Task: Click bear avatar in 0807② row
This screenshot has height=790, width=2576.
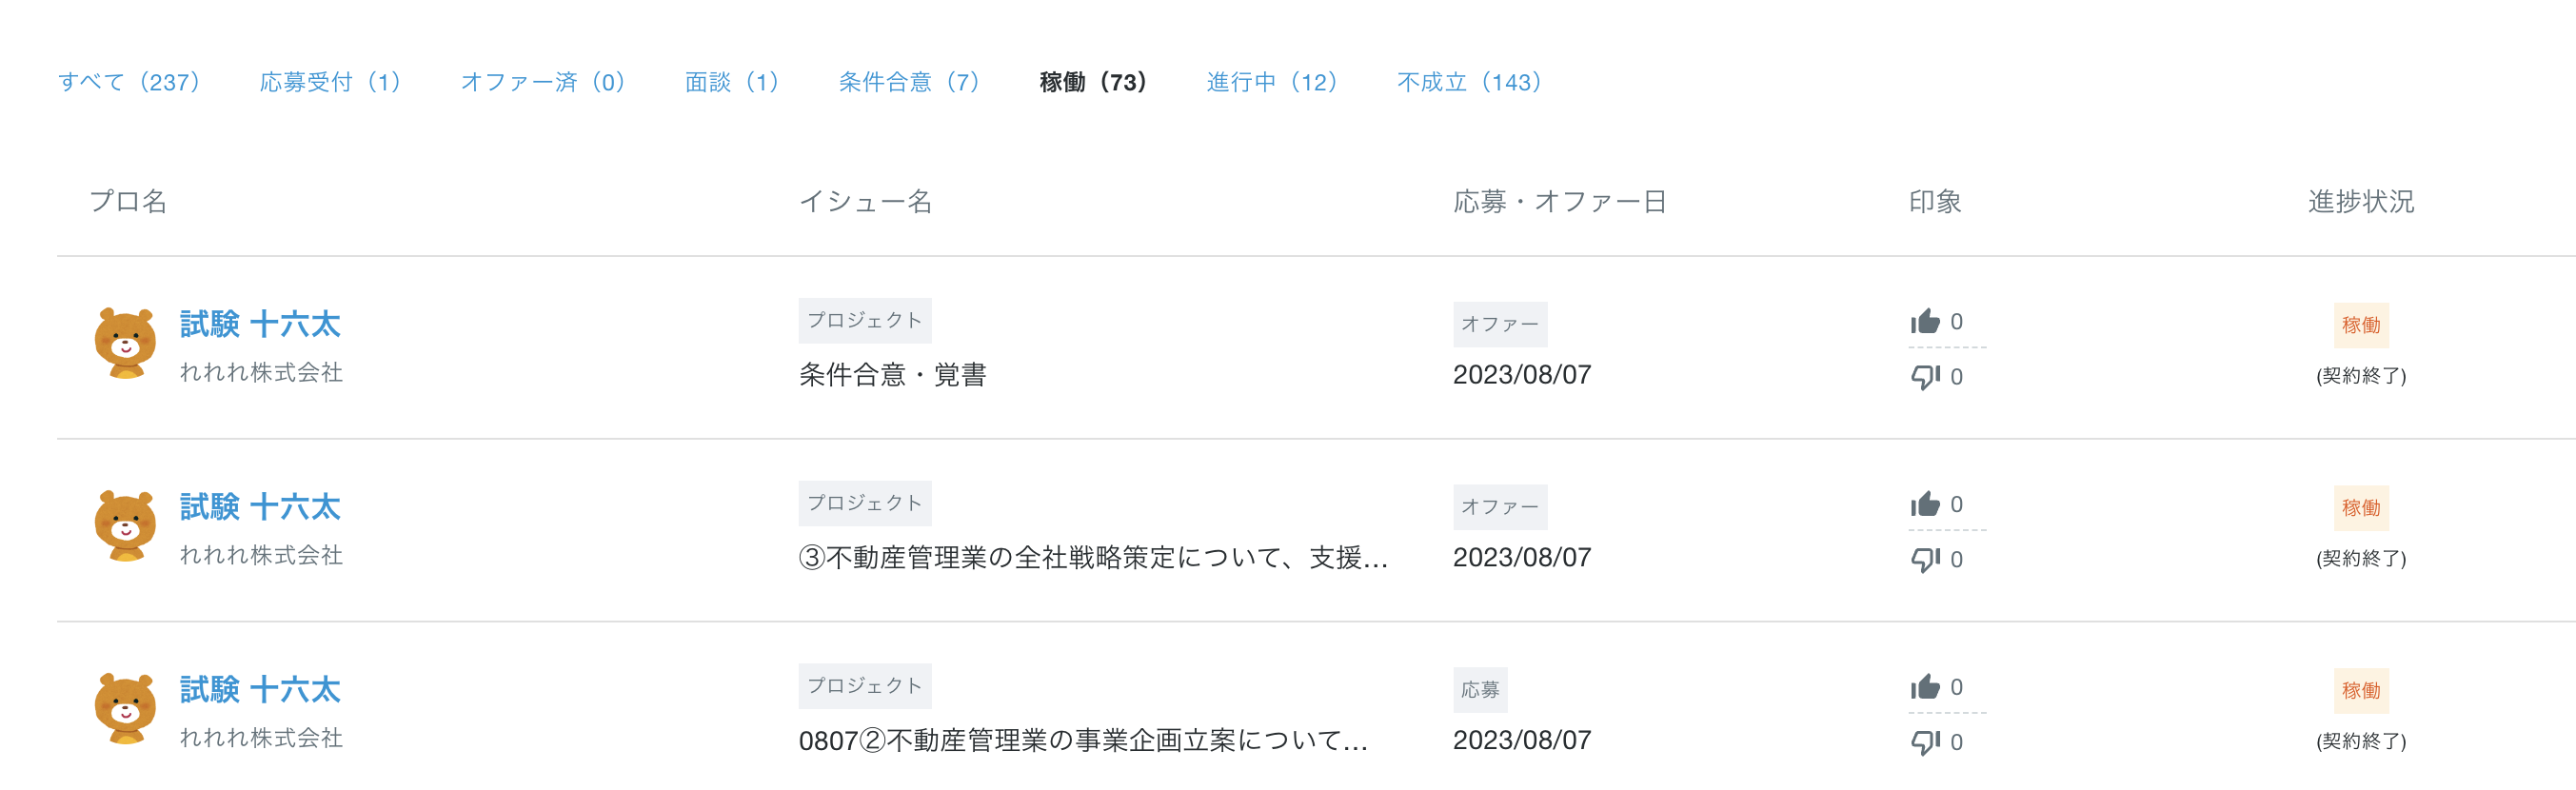Action: 125,708
